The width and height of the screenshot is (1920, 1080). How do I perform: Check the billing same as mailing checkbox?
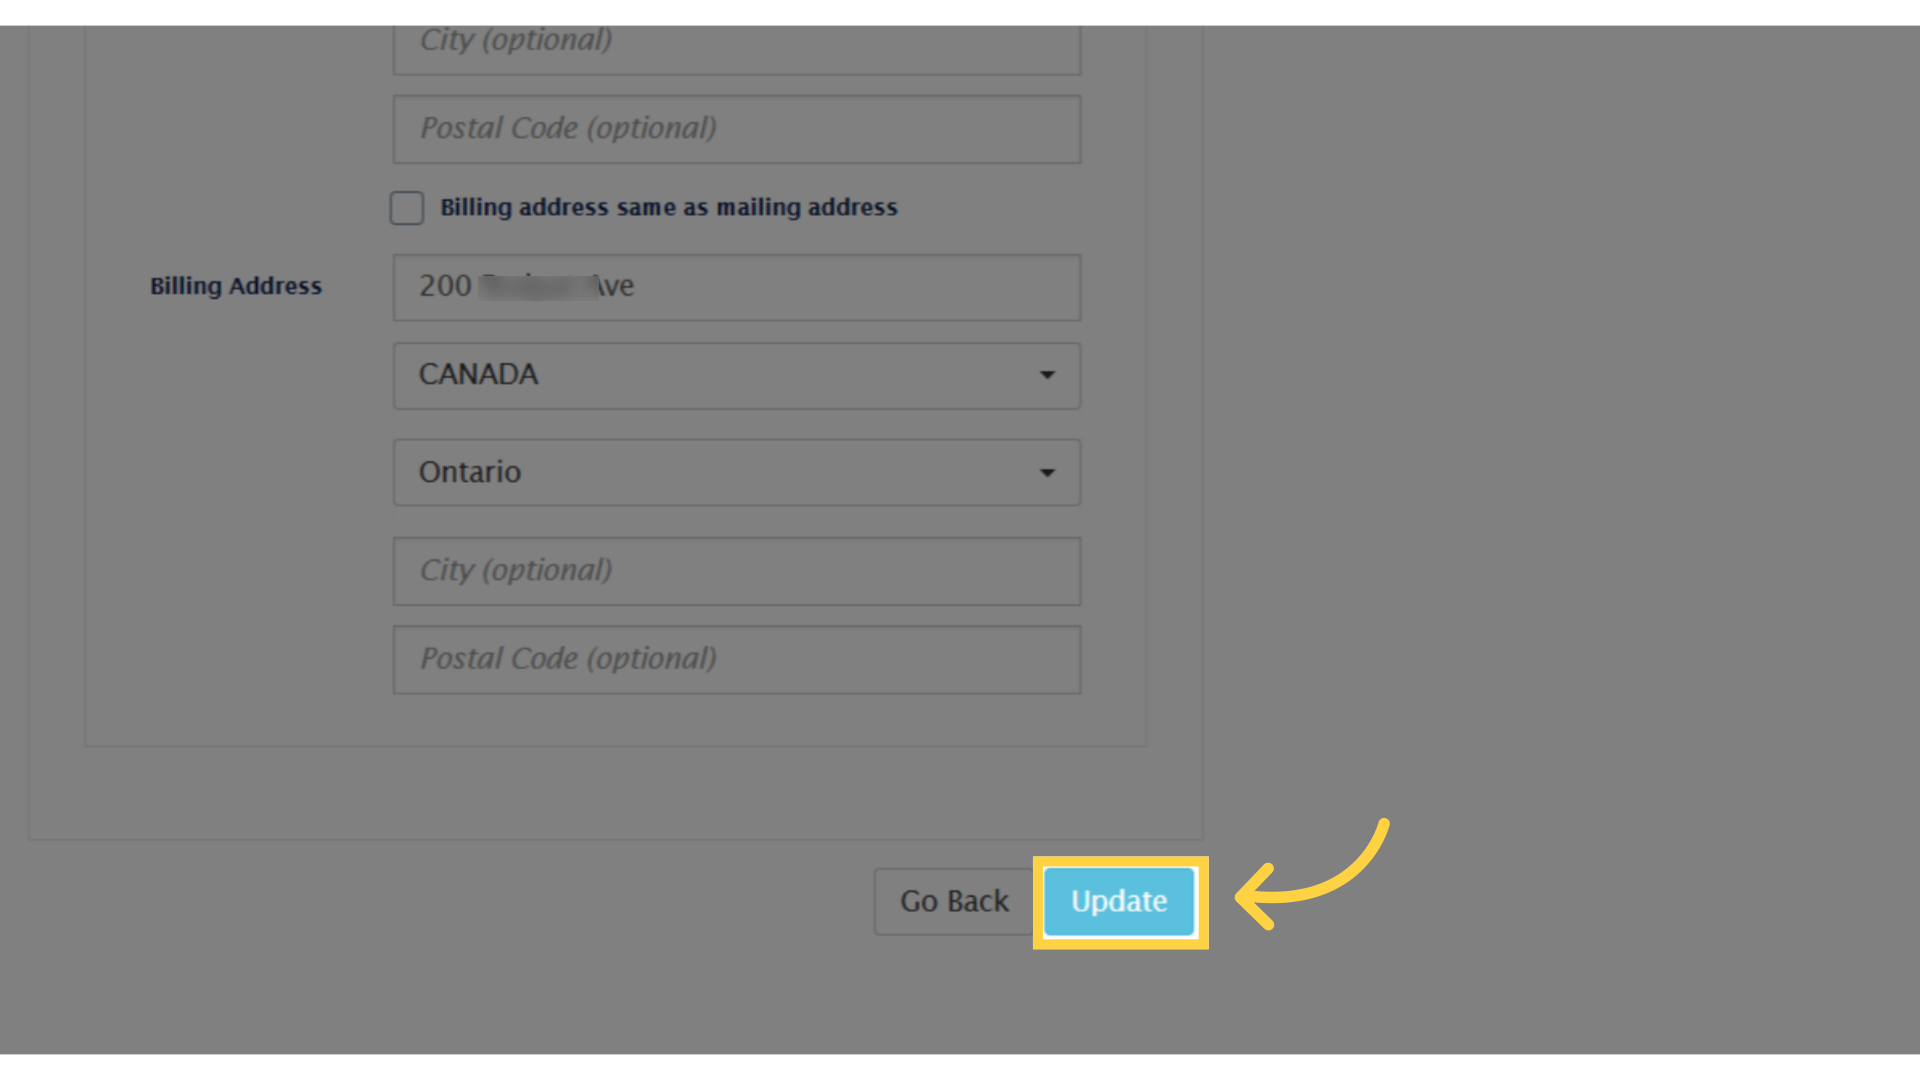407,208
